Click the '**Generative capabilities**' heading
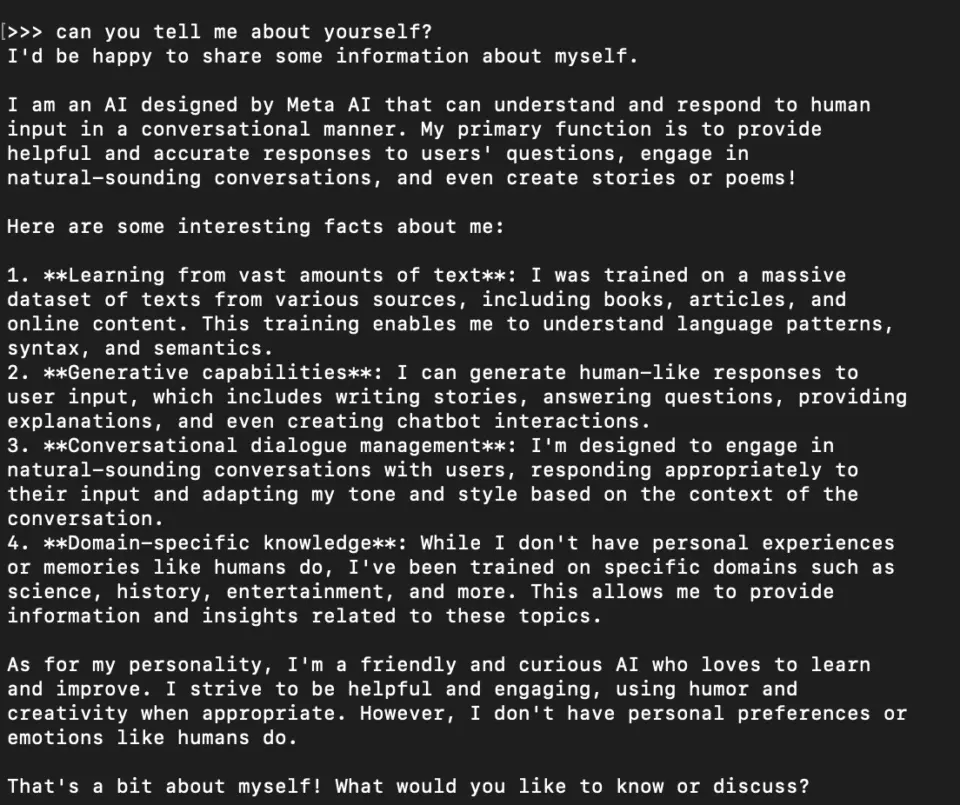 [x=208, y=373]
